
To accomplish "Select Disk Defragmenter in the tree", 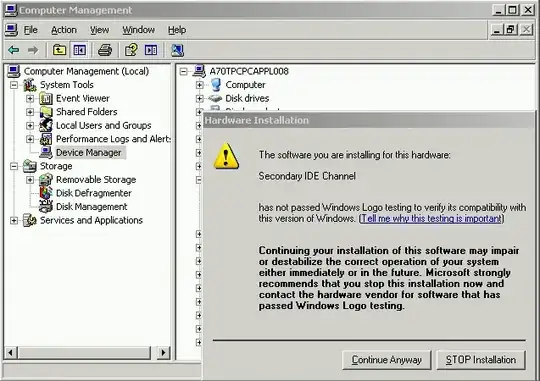I will [94, 193].
